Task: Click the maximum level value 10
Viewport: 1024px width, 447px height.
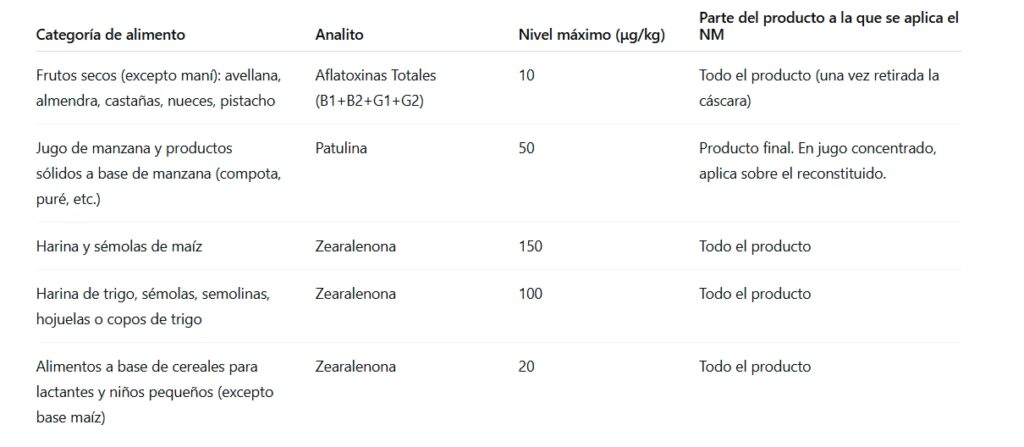Action: (x=527, y=76)
